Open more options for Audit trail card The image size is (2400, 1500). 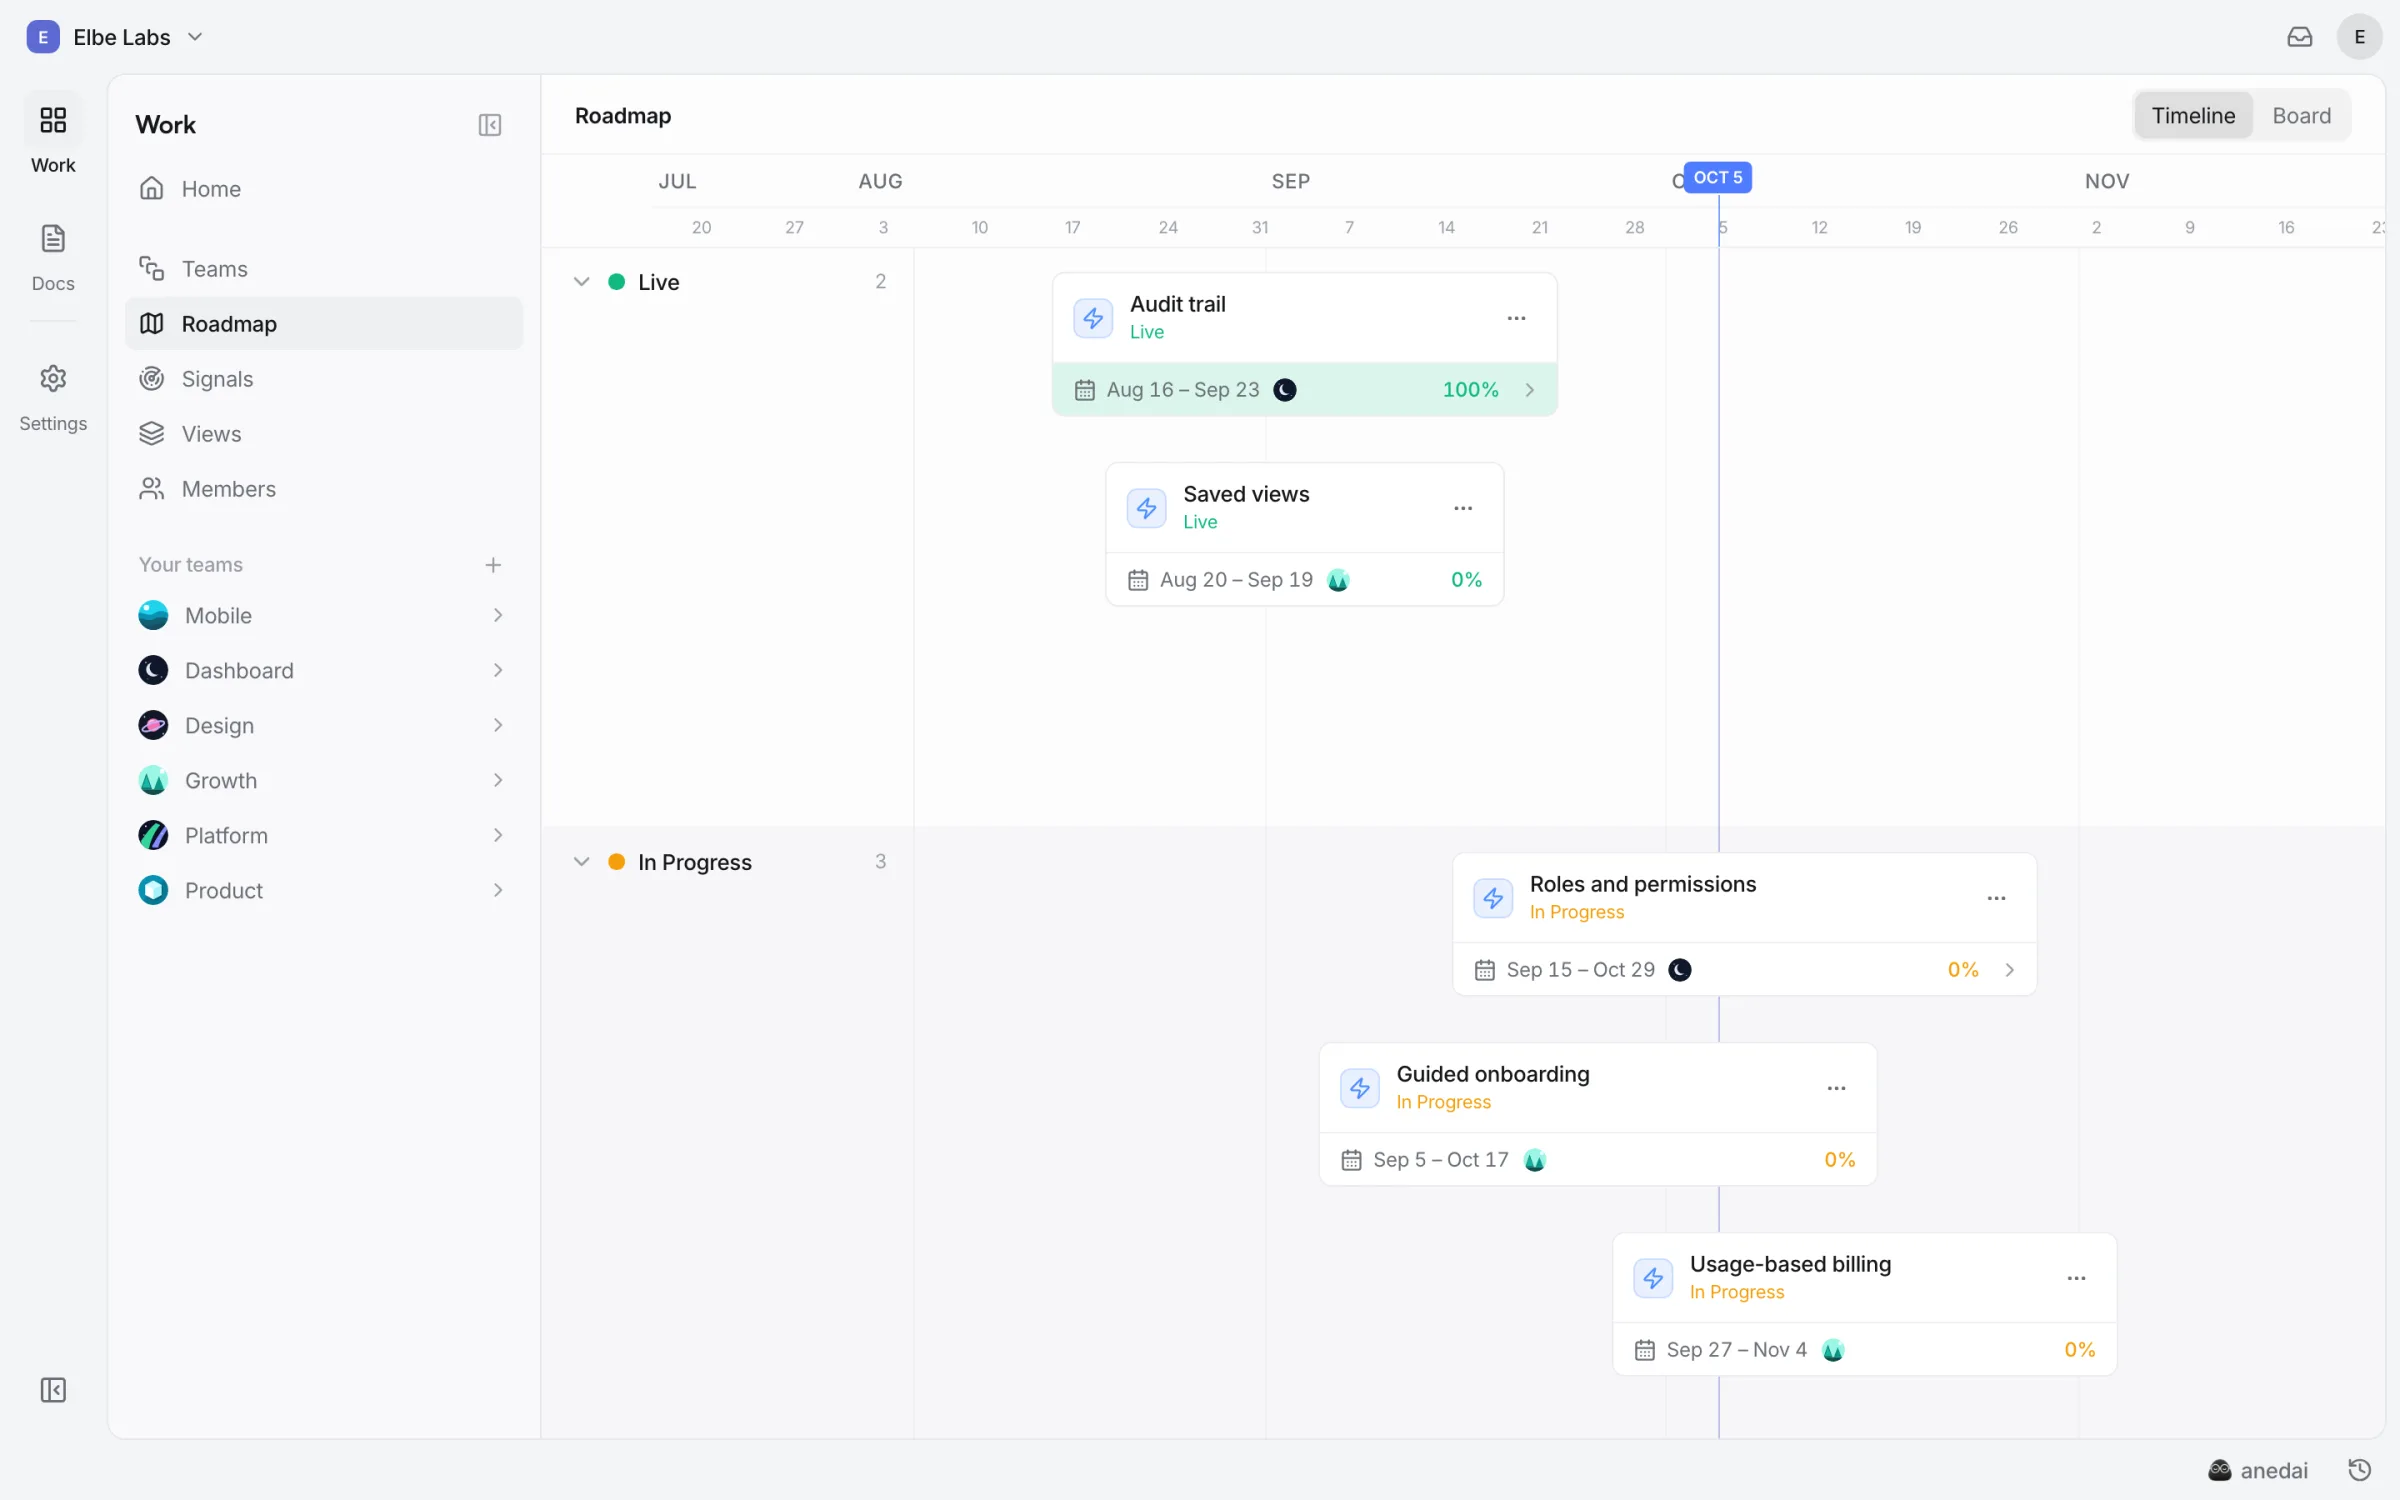[1516, 318]
